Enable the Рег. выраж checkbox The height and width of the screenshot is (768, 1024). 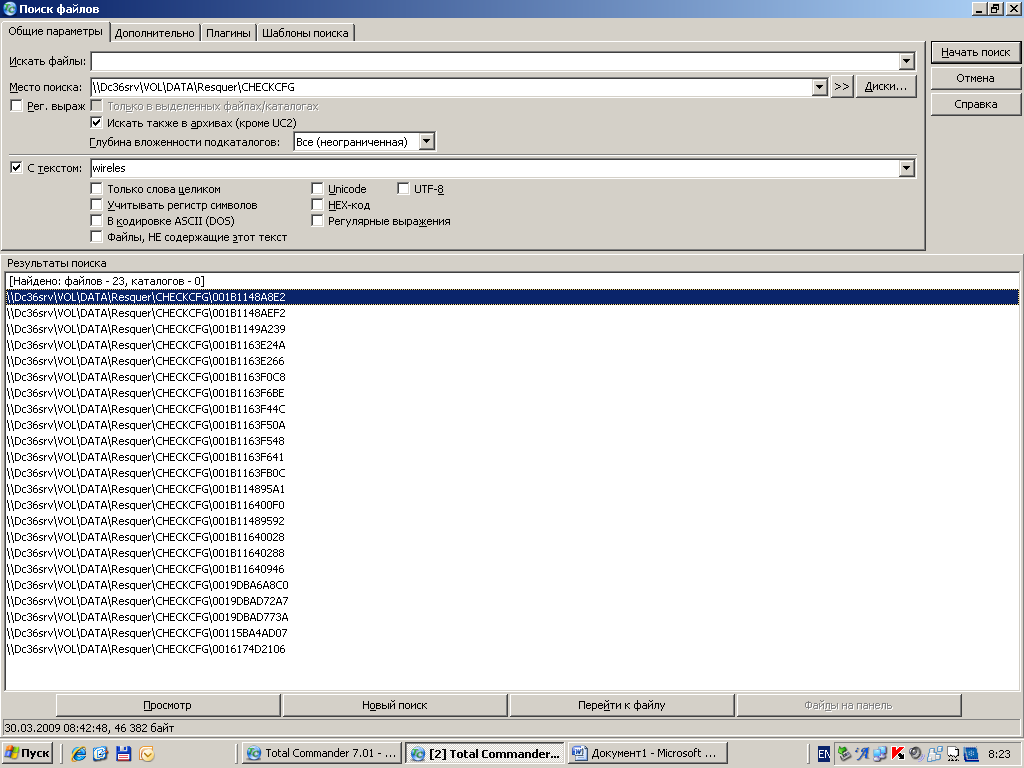[x=16, y=106]
